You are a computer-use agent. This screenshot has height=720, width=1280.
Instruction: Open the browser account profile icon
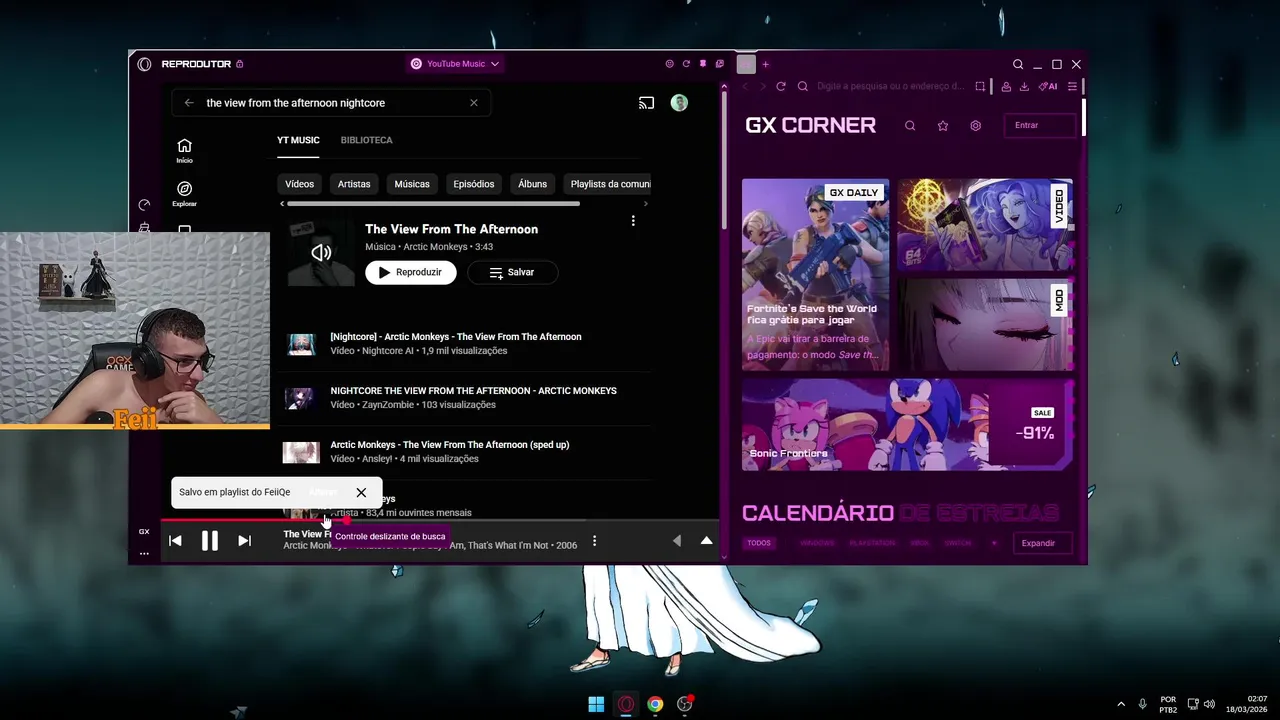pyautogui.click(x=1006, y=87)
